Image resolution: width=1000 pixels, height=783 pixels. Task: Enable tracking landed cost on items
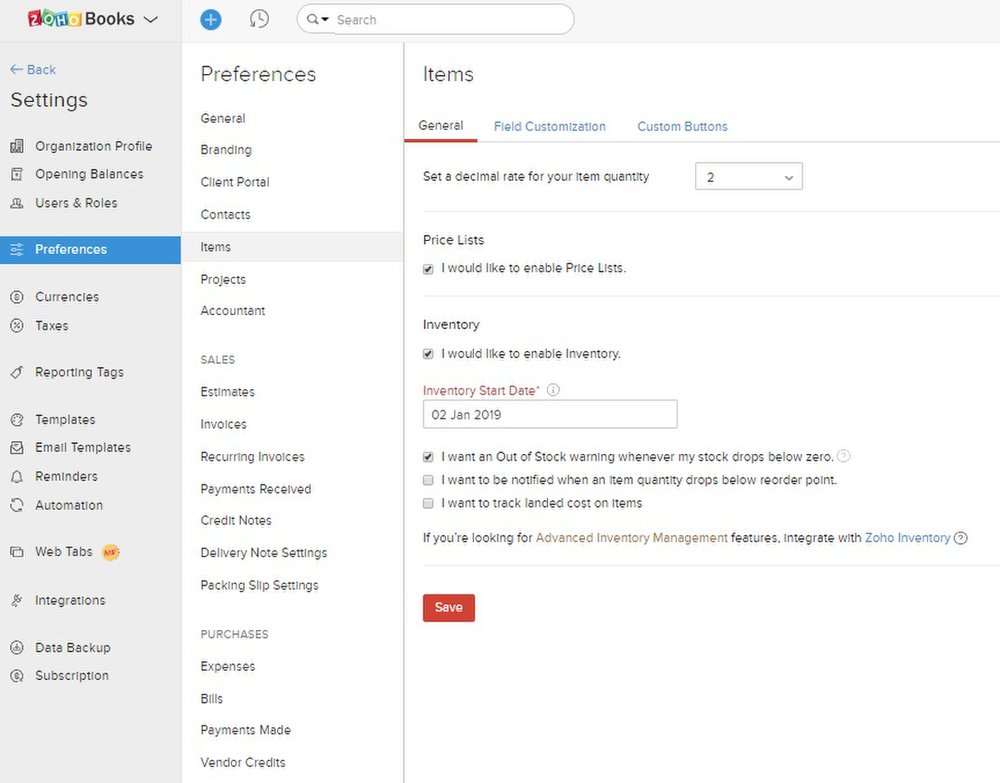click(428, 503)
